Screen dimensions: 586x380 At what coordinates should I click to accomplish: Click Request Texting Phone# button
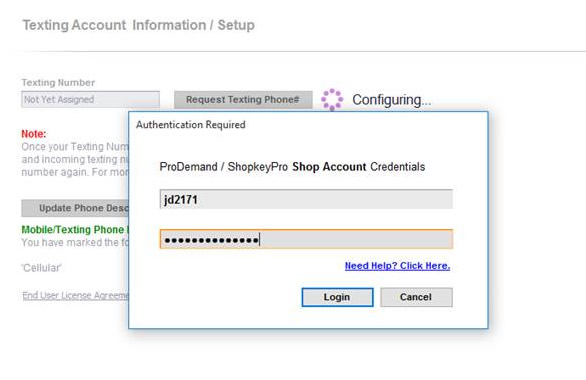pyautogui.click(x=243, y=99)
